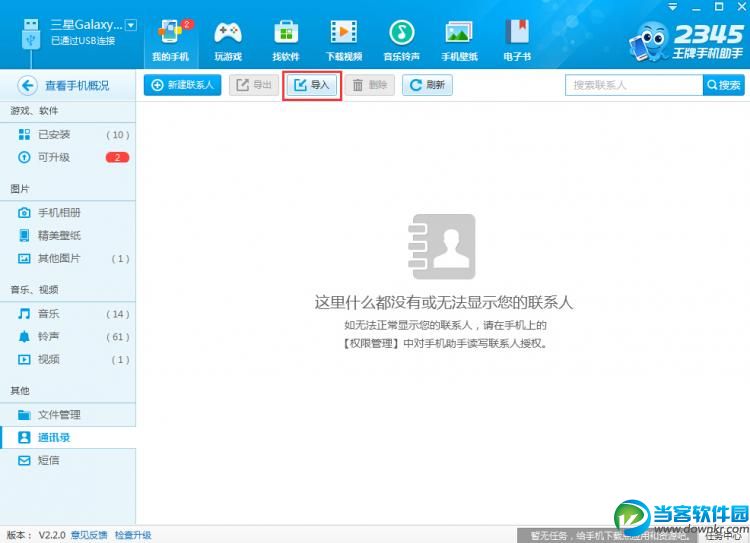Open 文件管理 in the sidebar
This screenshot has width=750, height=543.
pyautogui.click(x=68, y=415)
